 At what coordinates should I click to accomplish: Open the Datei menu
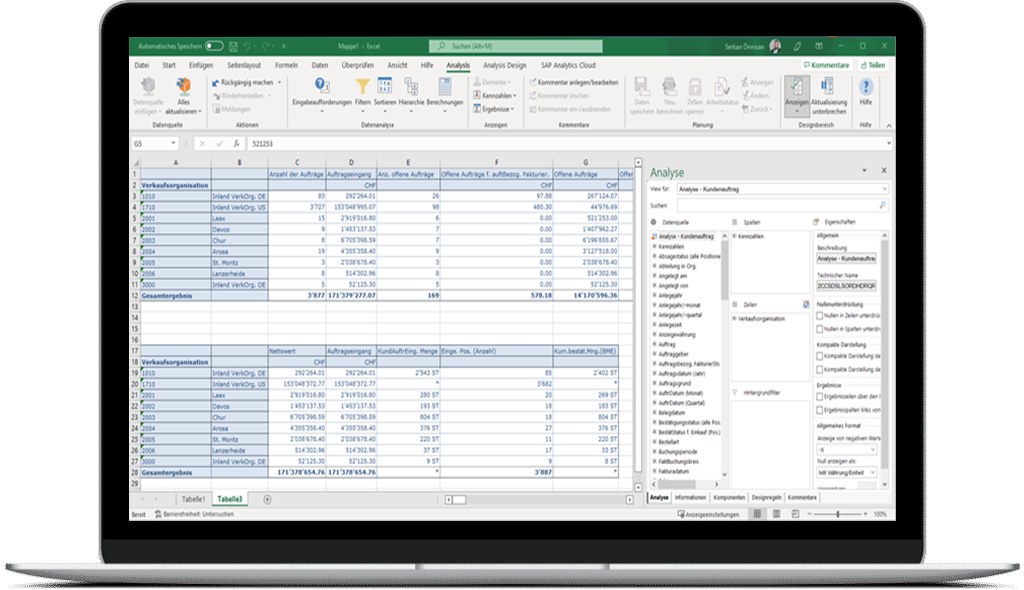[x=142, y=65]
